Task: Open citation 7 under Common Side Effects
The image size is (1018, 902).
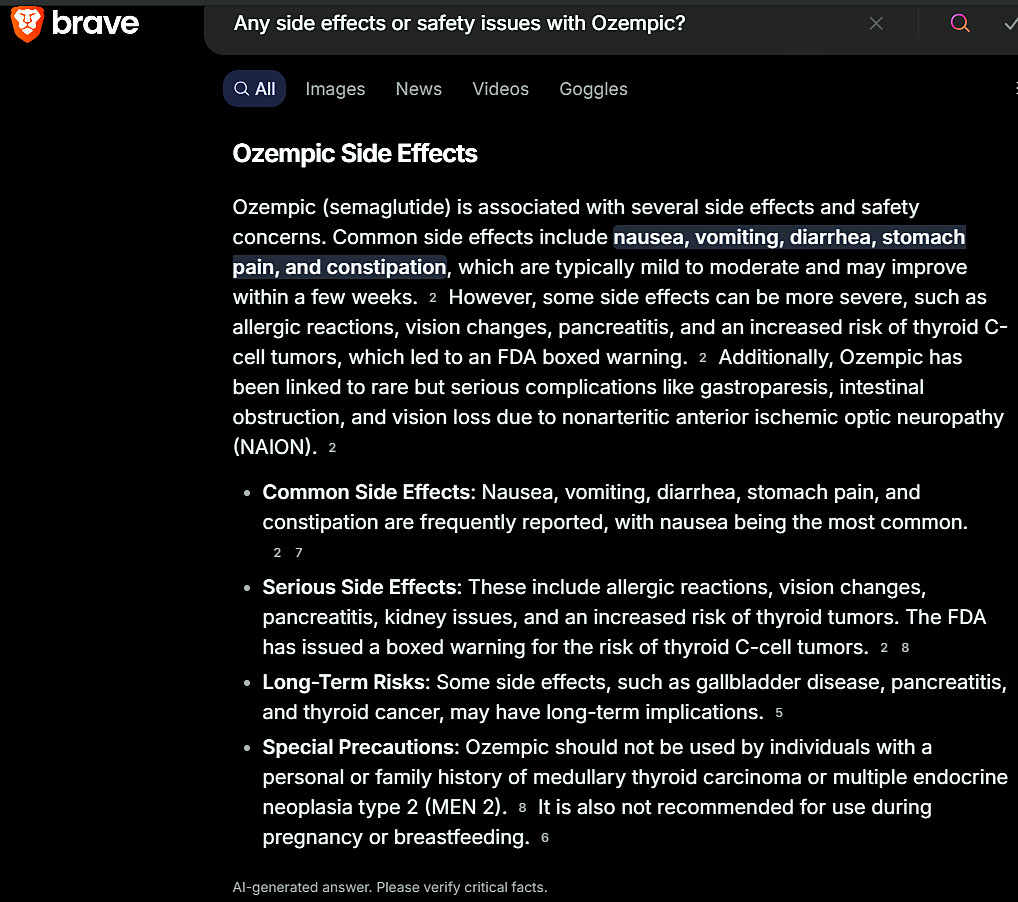Action: coord(298,553)
